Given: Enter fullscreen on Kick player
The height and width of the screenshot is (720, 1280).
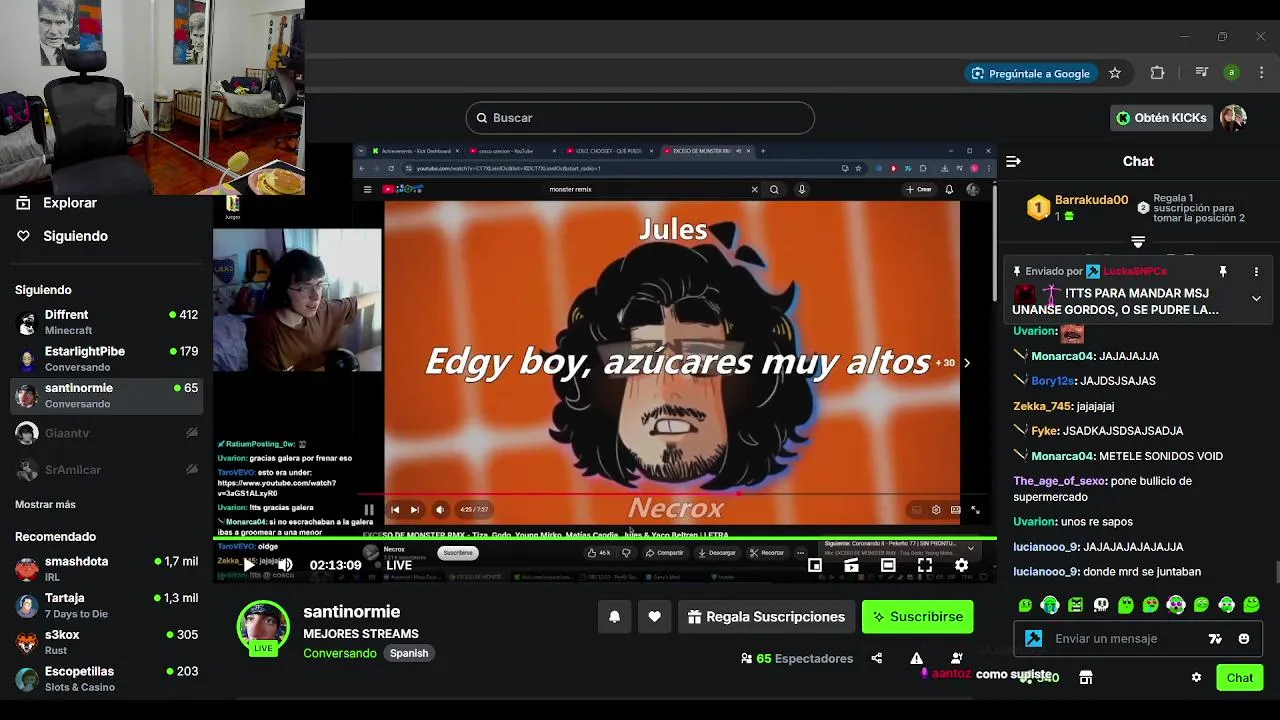Looking at the screenshot, I should pyautogui.click(x=925, y=565).
